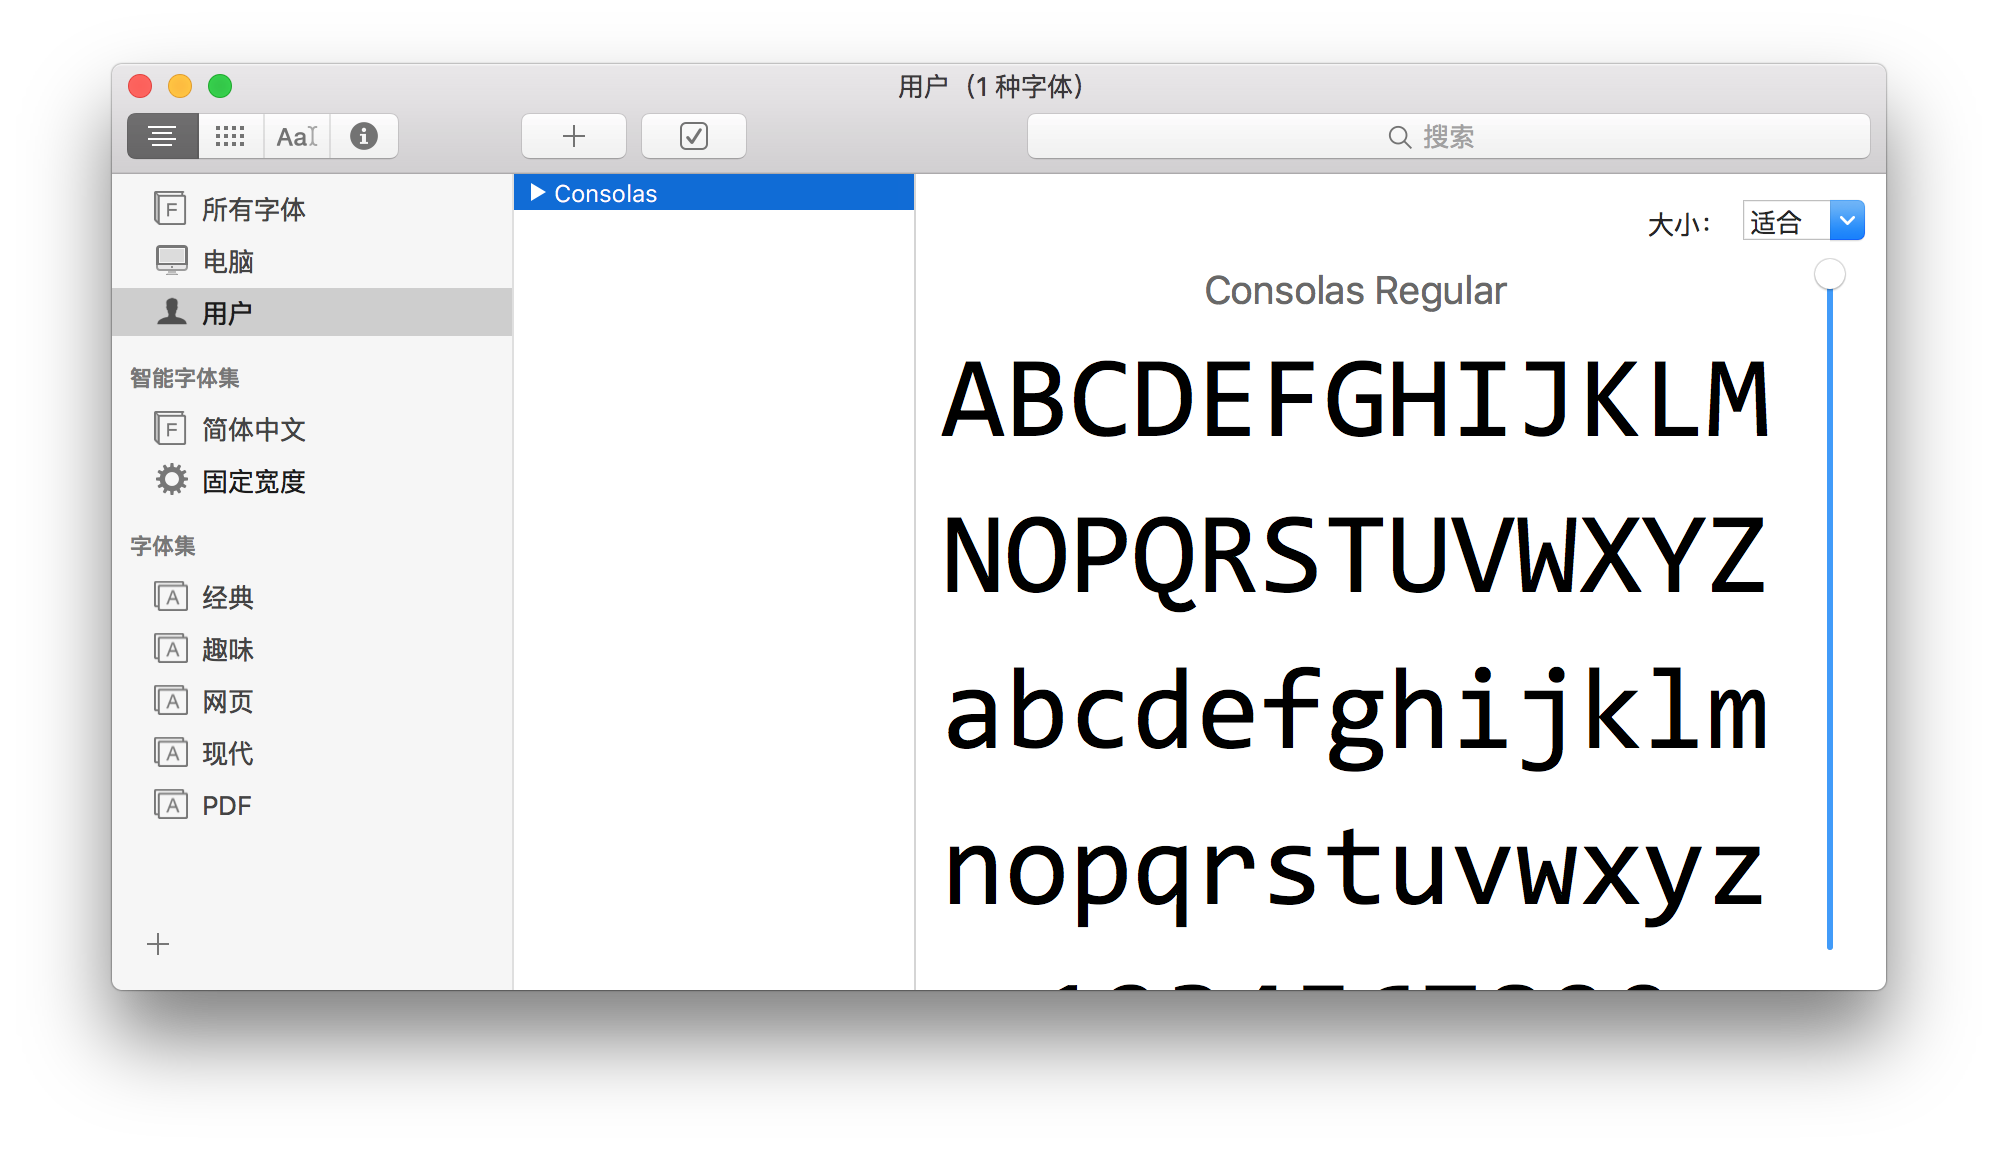Expand the Consolas font family triangle
The width and height of the screenshot is (1998, 1150).
tap(538, 192)
